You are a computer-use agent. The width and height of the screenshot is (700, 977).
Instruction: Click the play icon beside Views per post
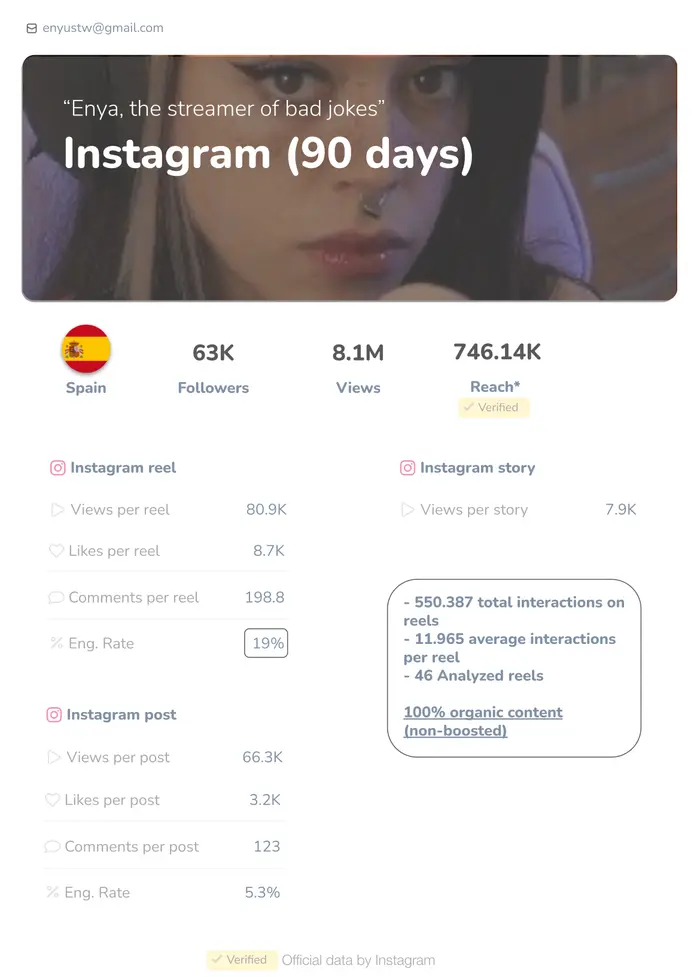(x=54, y=757)
